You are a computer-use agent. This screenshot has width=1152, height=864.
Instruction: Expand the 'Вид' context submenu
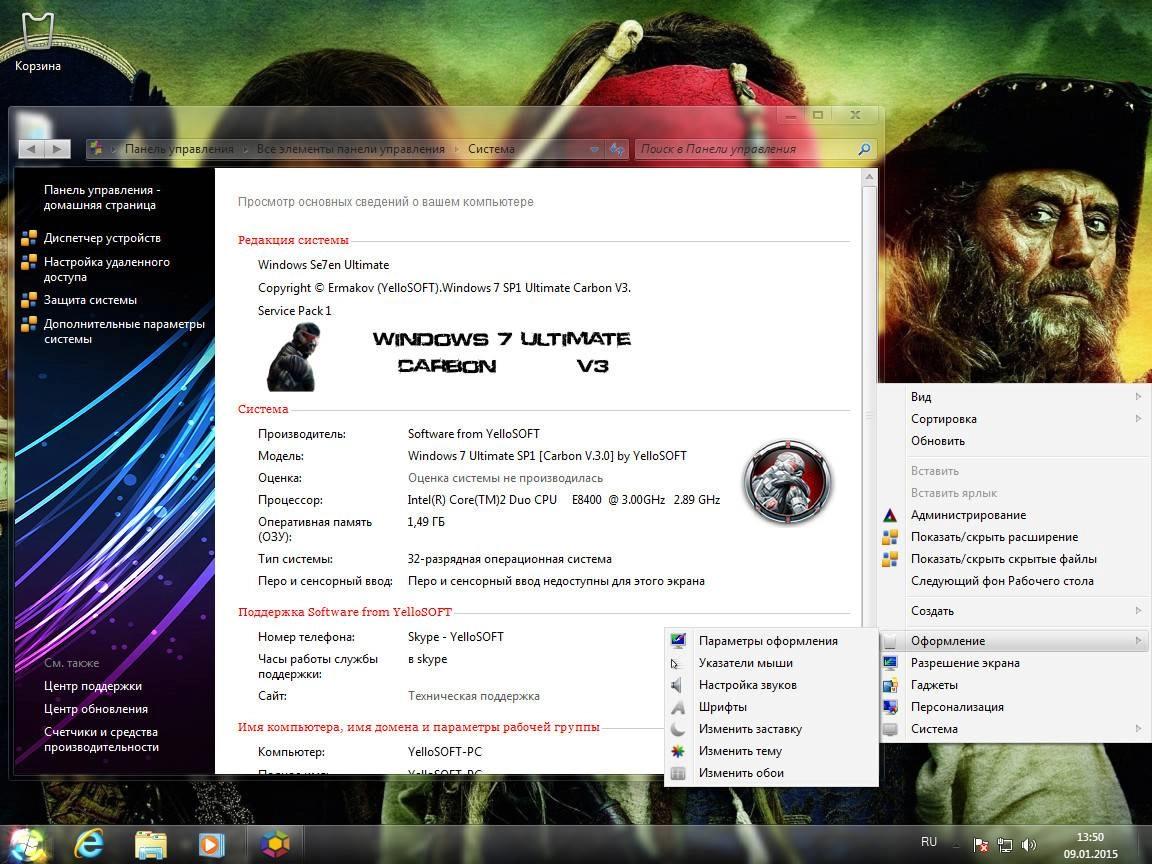click(1014, 397)
